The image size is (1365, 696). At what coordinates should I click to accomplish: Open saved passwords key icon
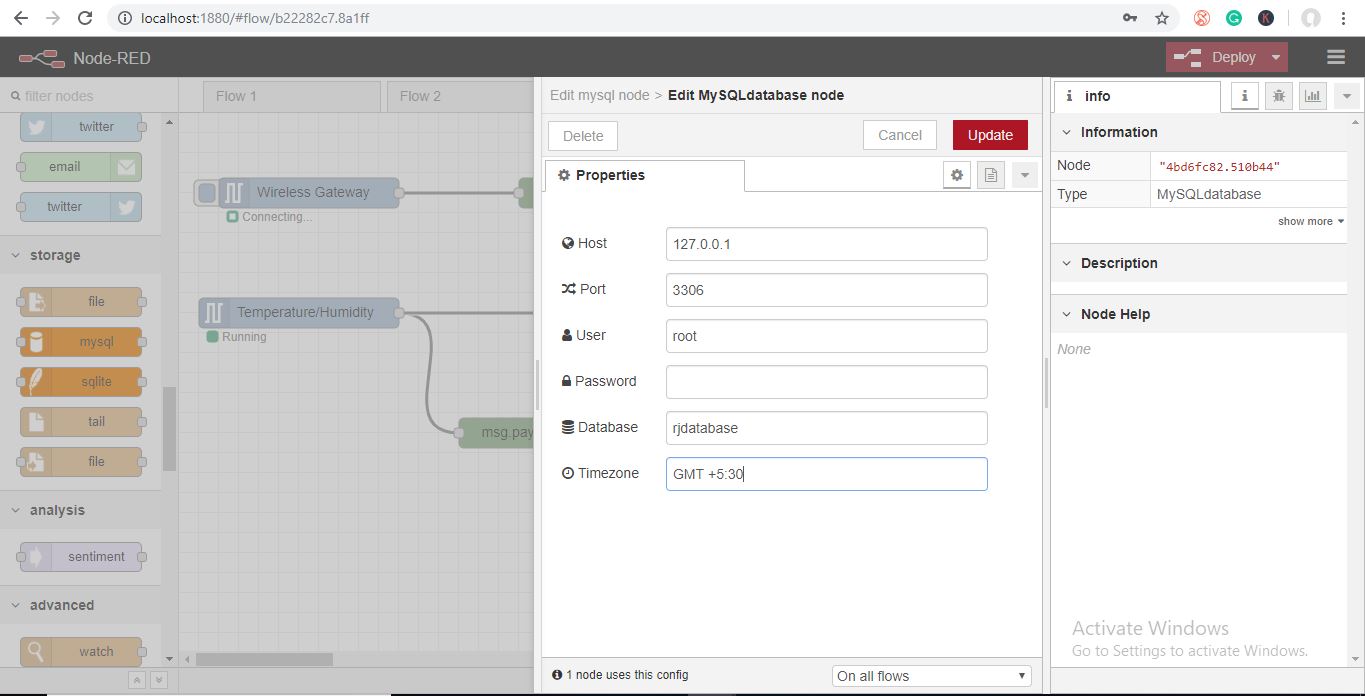click(x=1130, y=18)
